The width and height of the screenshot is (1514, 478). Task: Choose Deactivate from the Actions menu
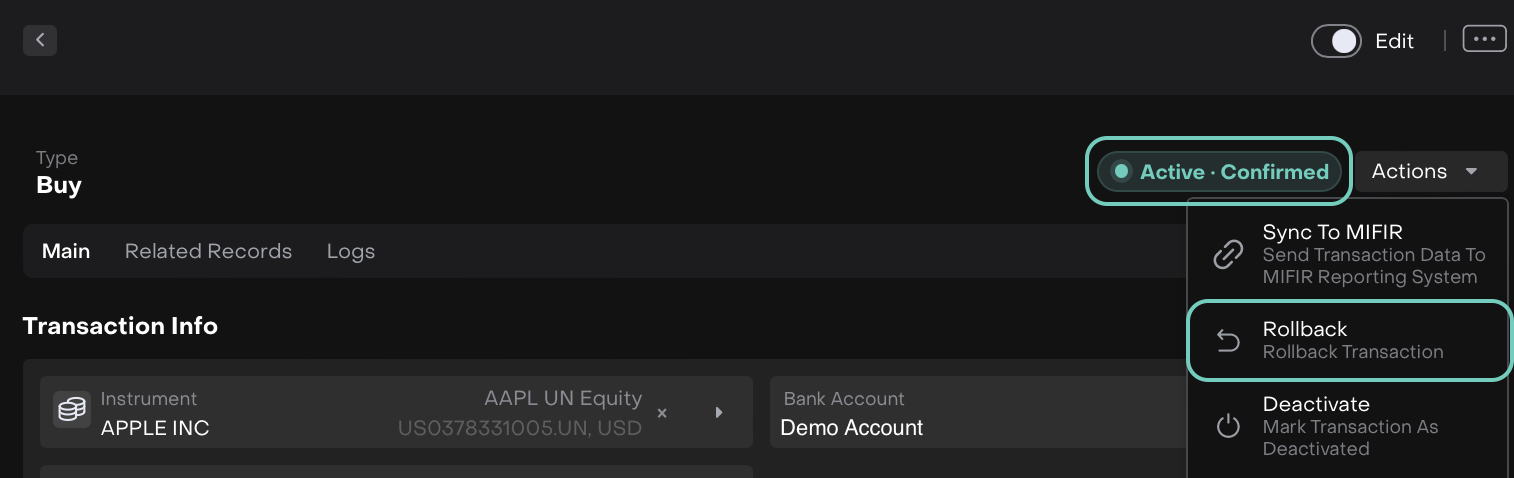click(x=1350, y=426)
